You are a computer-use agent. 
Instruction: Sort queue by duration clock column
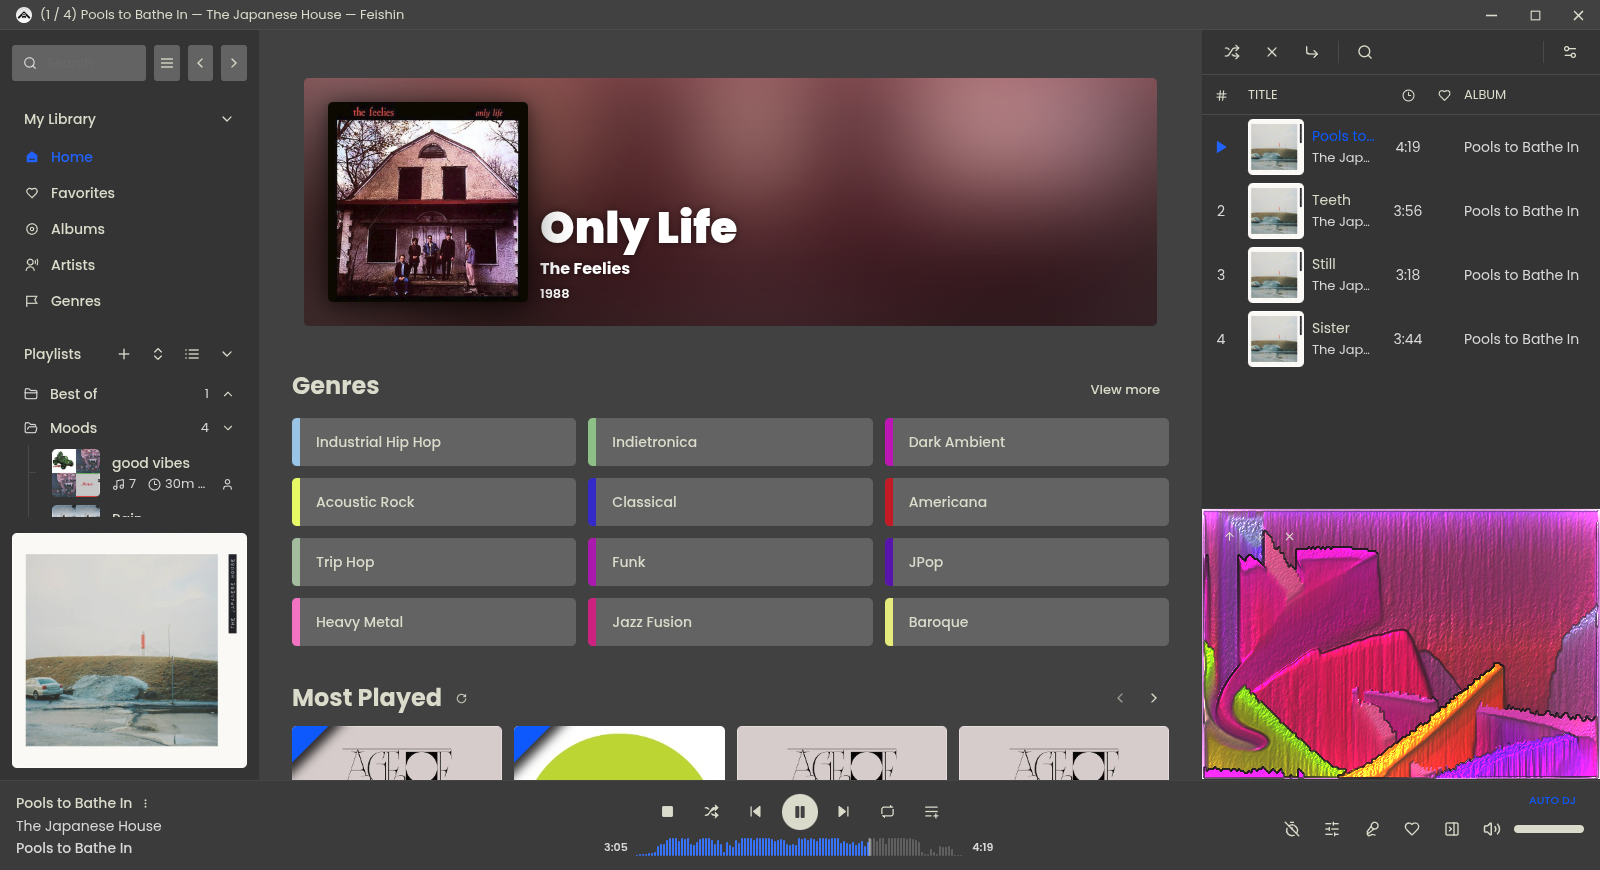click(x=1408, y=95)
